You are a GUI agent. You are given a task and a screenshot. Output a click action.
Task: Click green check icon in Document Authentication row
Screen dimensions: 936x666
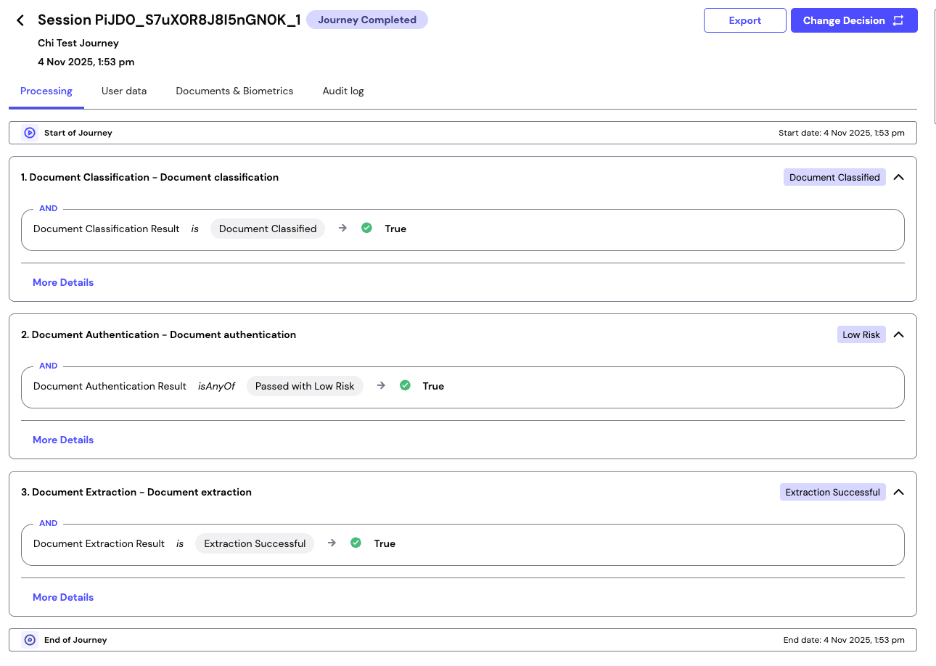click(405, 386)
